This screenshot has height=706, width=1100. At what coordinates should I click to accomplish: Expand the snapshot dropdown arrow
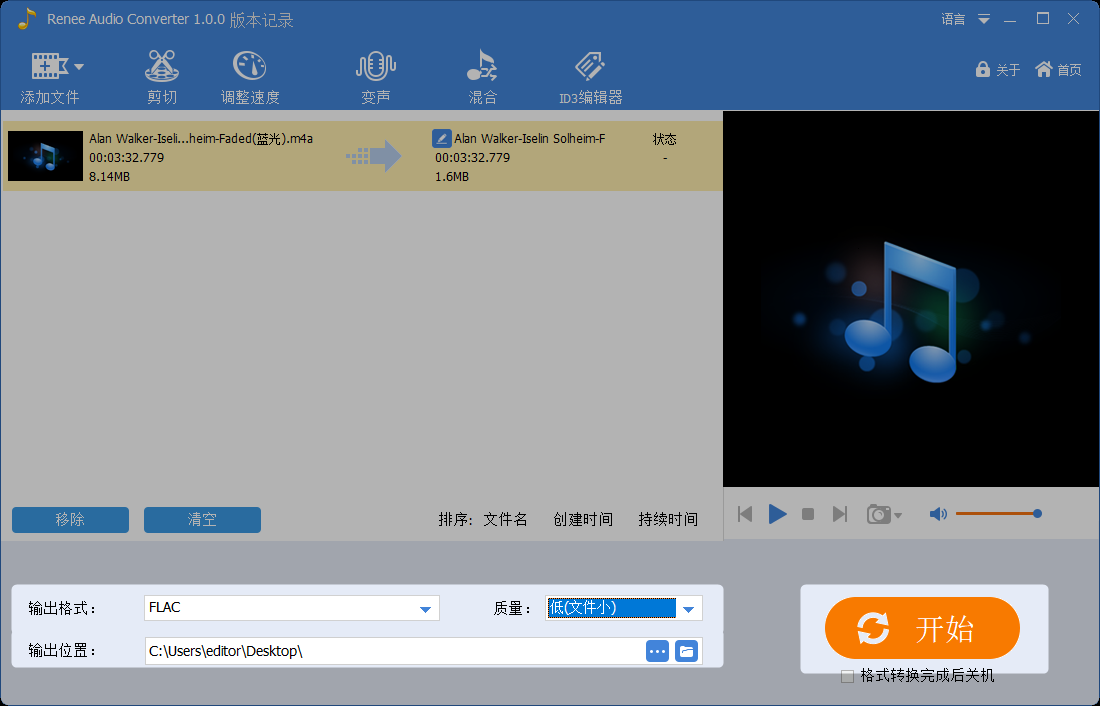tap(898, 516)
